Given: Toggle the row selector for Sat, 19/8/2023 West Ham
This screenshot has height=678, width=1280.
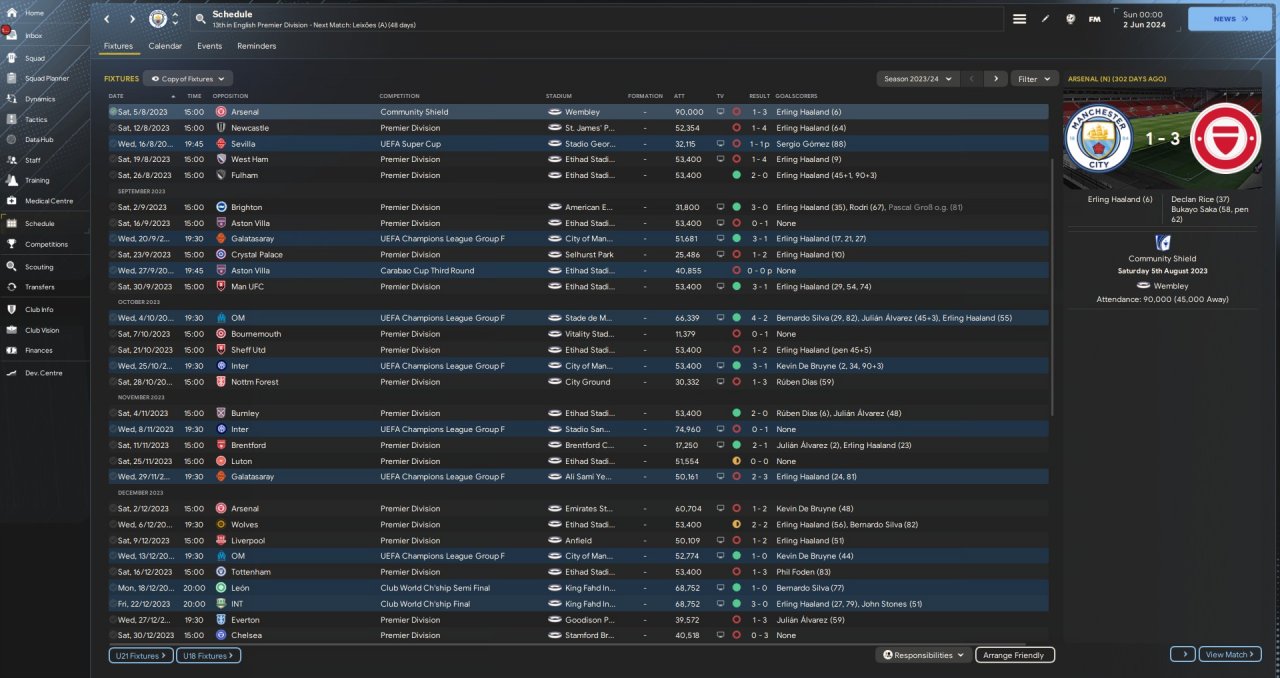Looking at the screenshot, I should (x=113, y=159).
